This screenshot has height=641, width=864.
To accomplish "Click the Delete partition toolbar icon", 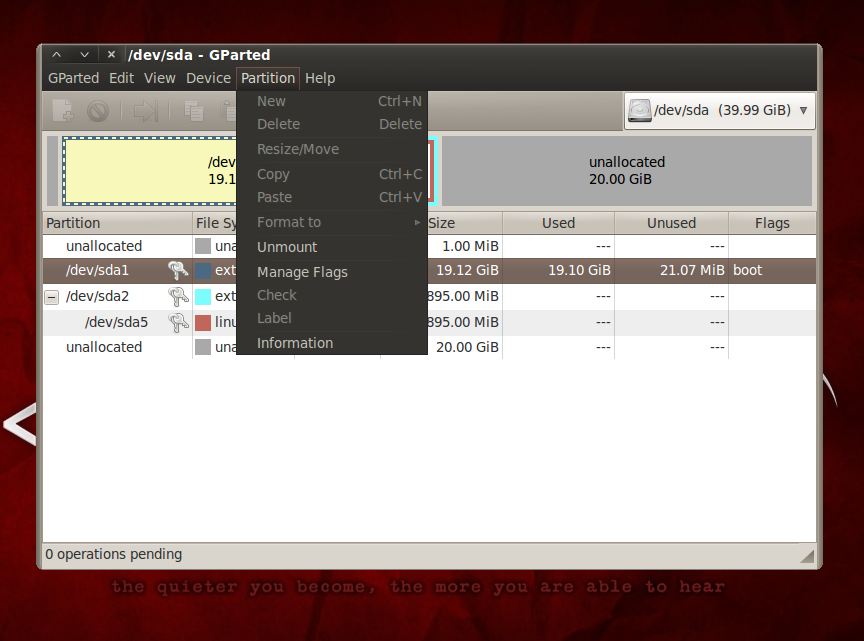I will [x=98, y=111].
